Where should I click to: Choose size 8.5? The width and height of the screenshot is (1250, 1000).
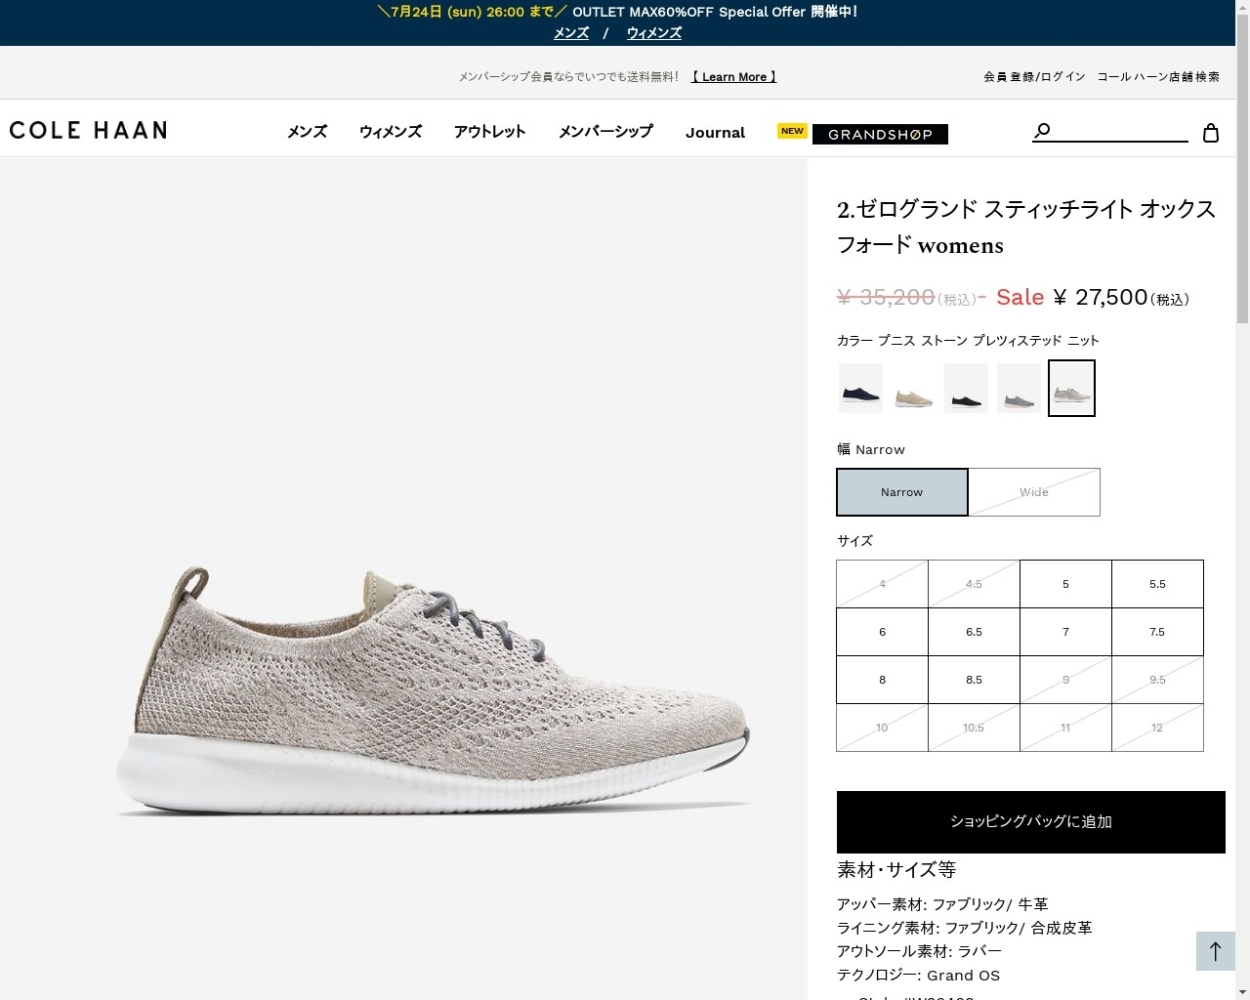(x=974, y=680)
